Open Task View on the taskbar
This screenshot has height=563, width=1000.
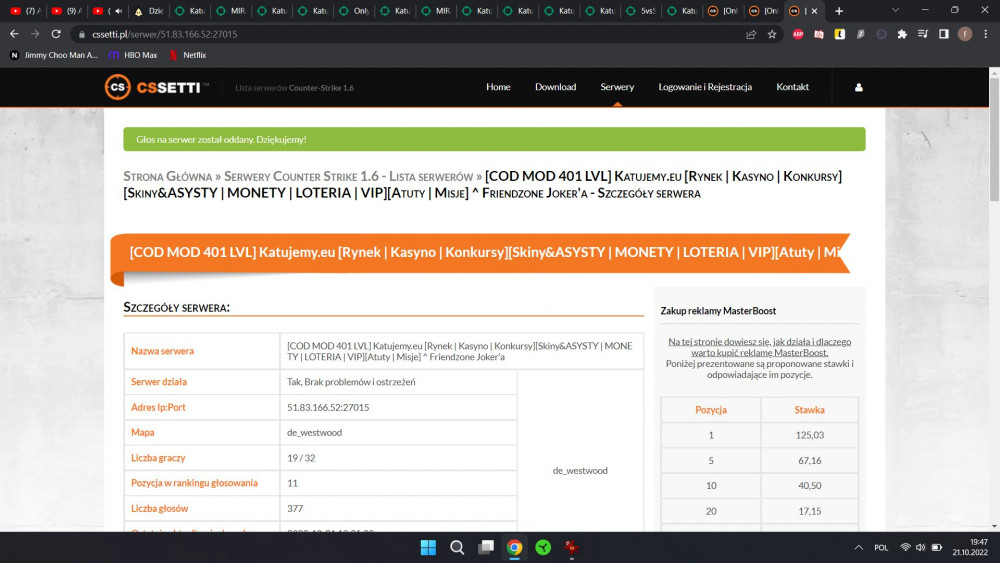486,547
